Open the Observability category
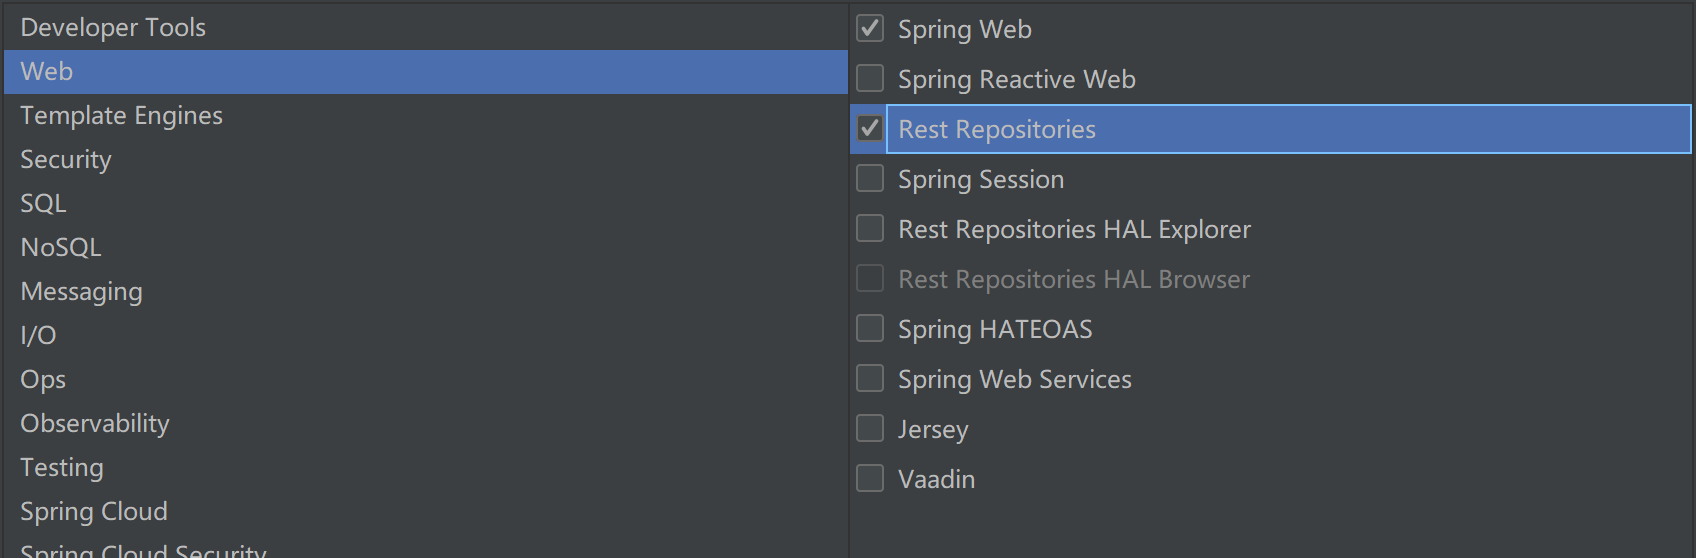The width and height of the screenshot is (1696, 558). [x=95, y=424]
